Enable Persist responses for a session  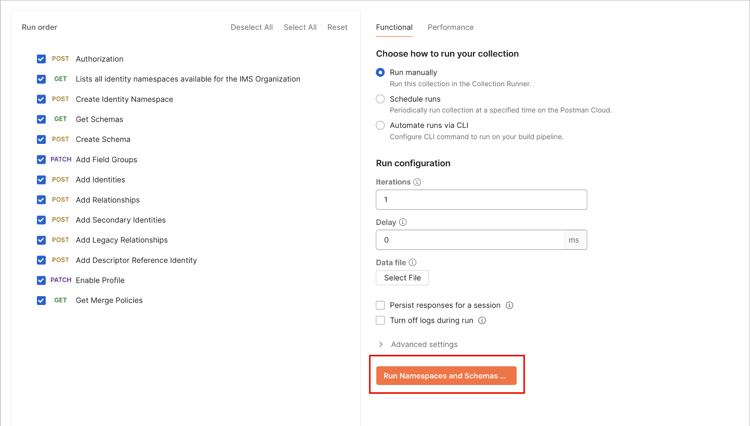coord(380,305)
